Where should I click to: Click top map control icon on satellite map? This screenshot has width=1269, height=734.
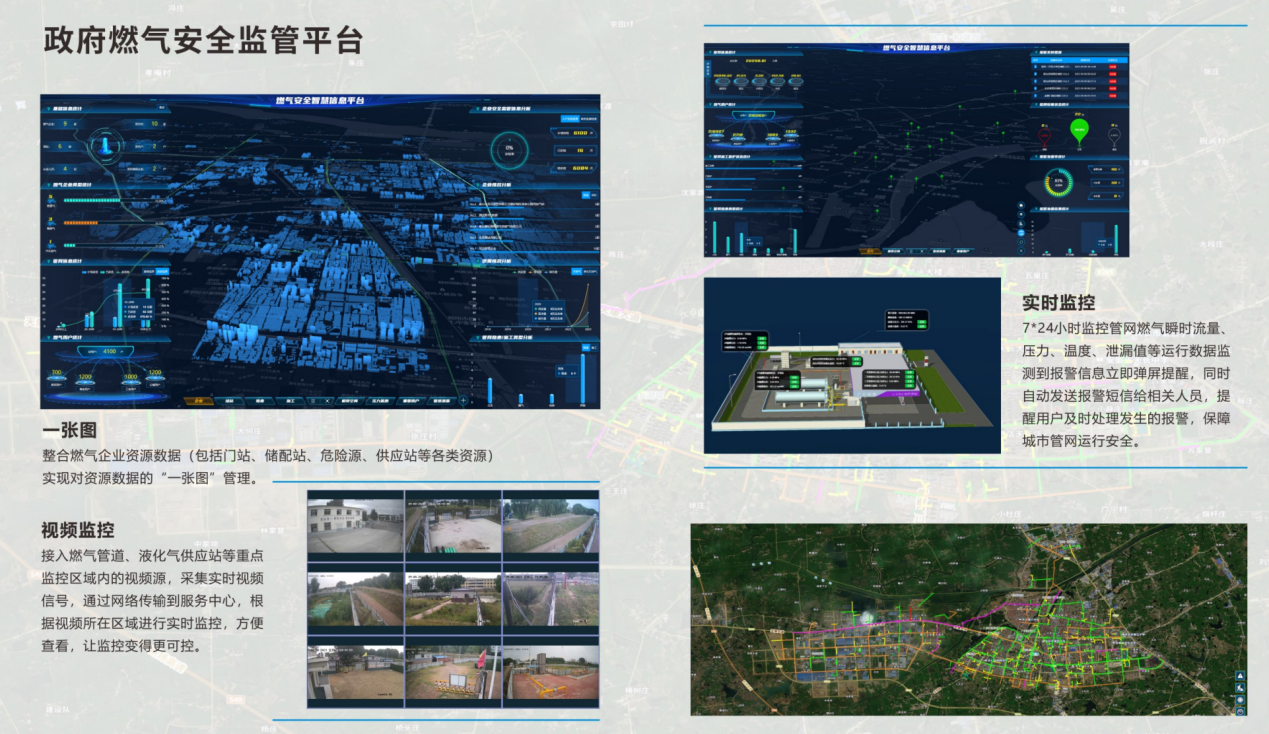(1240, 675)
